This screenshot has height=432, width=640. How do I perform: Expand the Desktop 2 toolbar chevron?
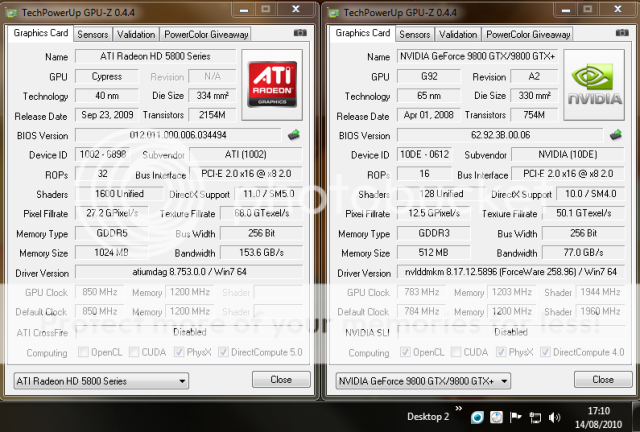pyautogui.click(x=459, y=408)
